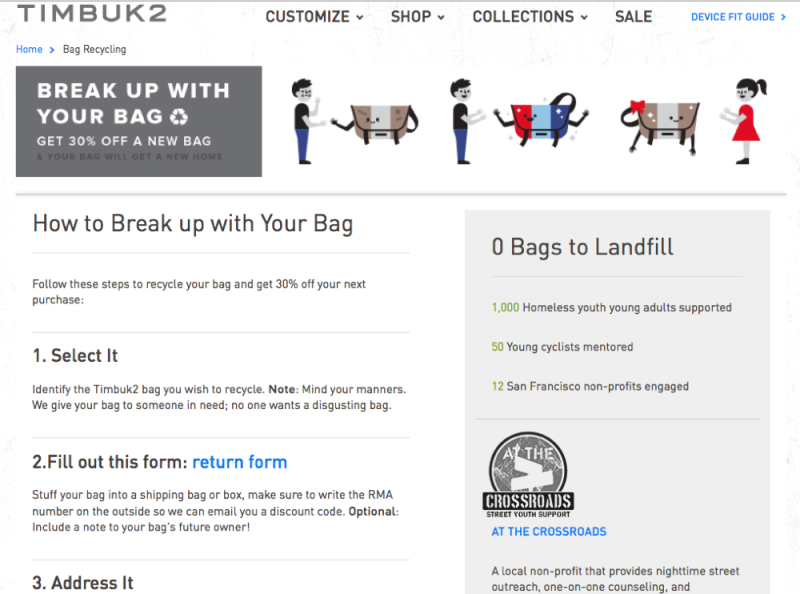800x594 pixels.
Task: Open the AT THE CROSSROADS text link
Action: 549,531
